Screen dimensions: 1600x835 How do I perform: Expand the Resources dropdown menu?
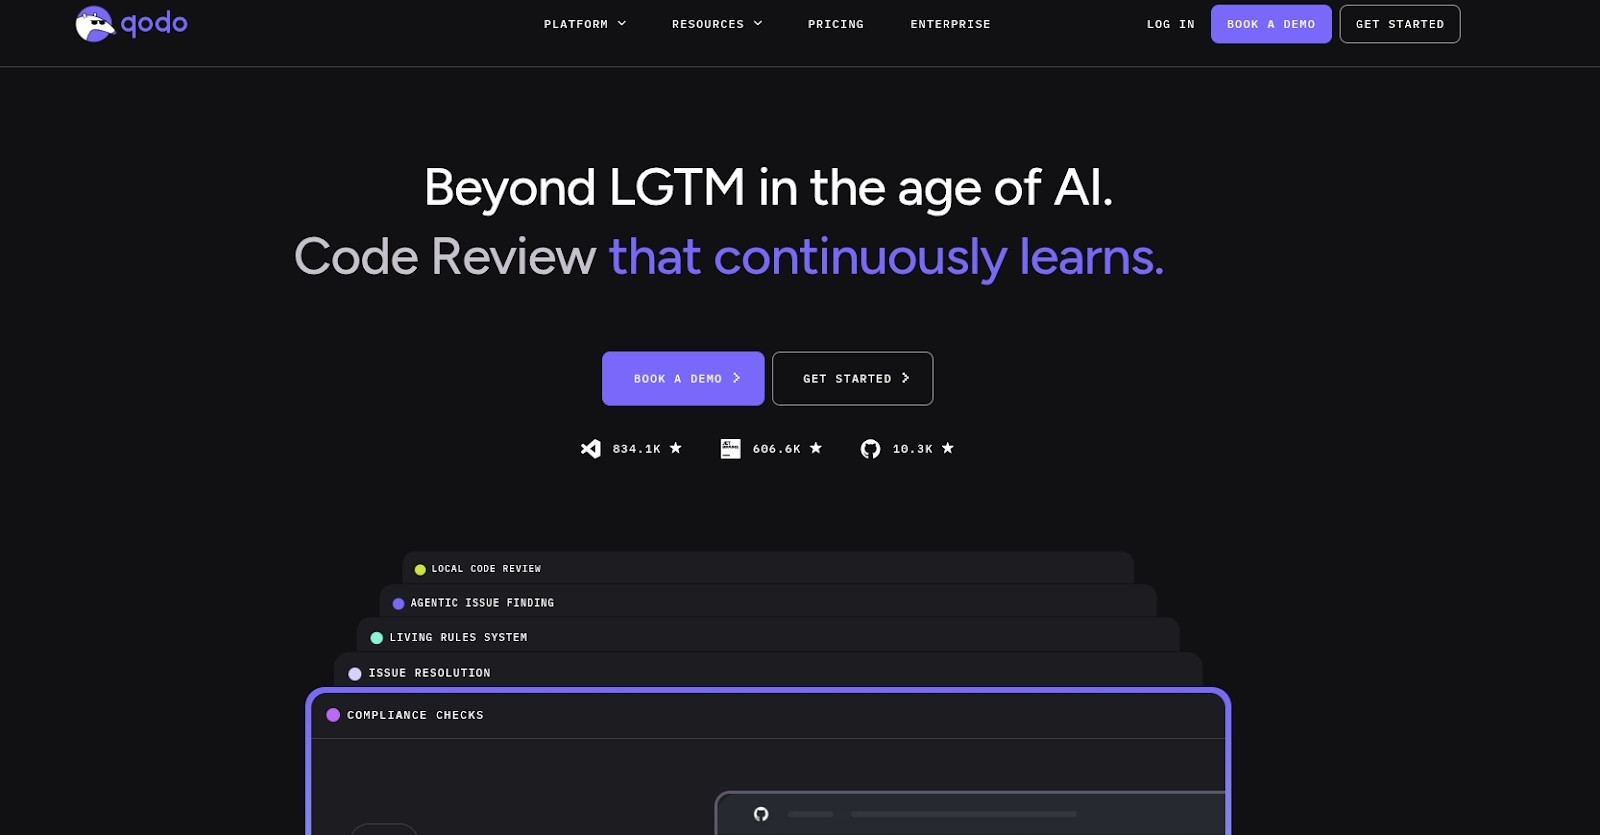(x=717, y=24)
